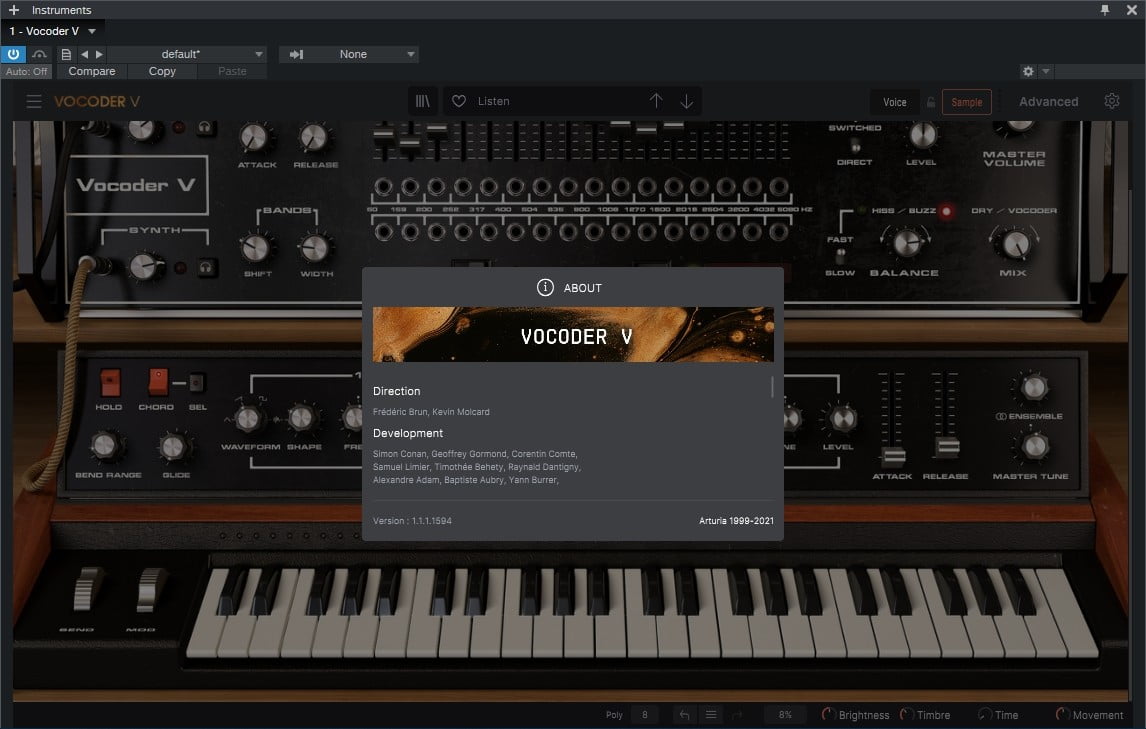
Task: Click the BALANCE knob
Action: click(x=906, y=243)
